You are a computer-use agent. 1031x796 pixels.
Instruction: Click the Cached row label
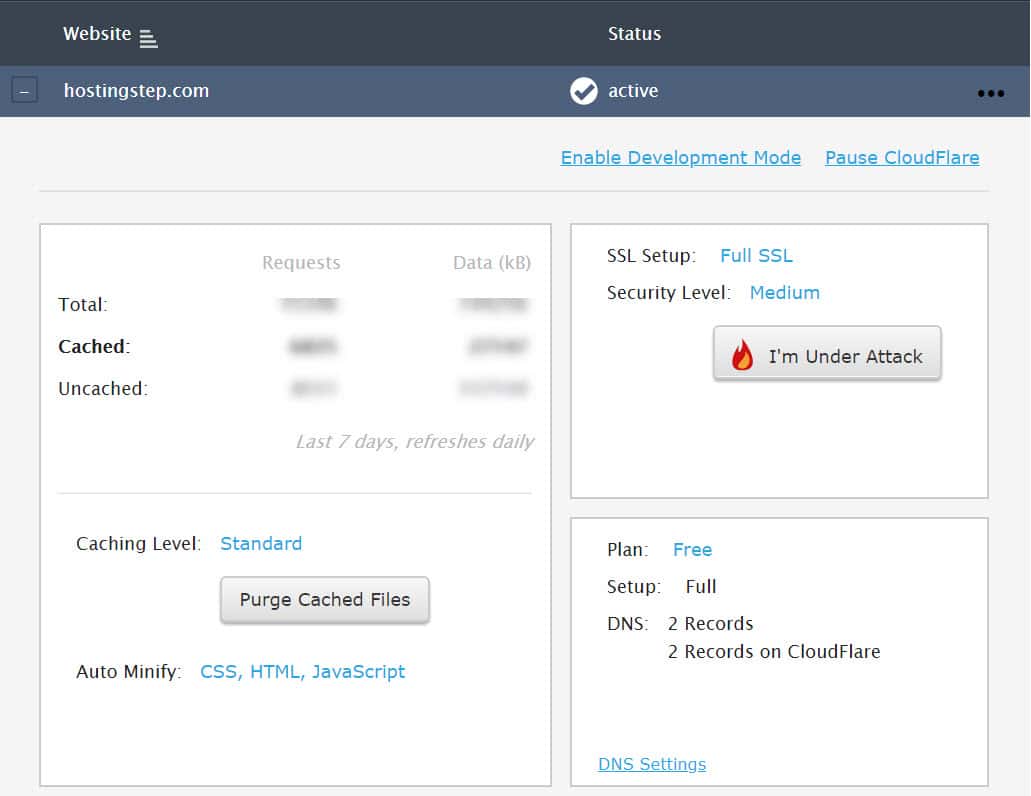(94, 346)
